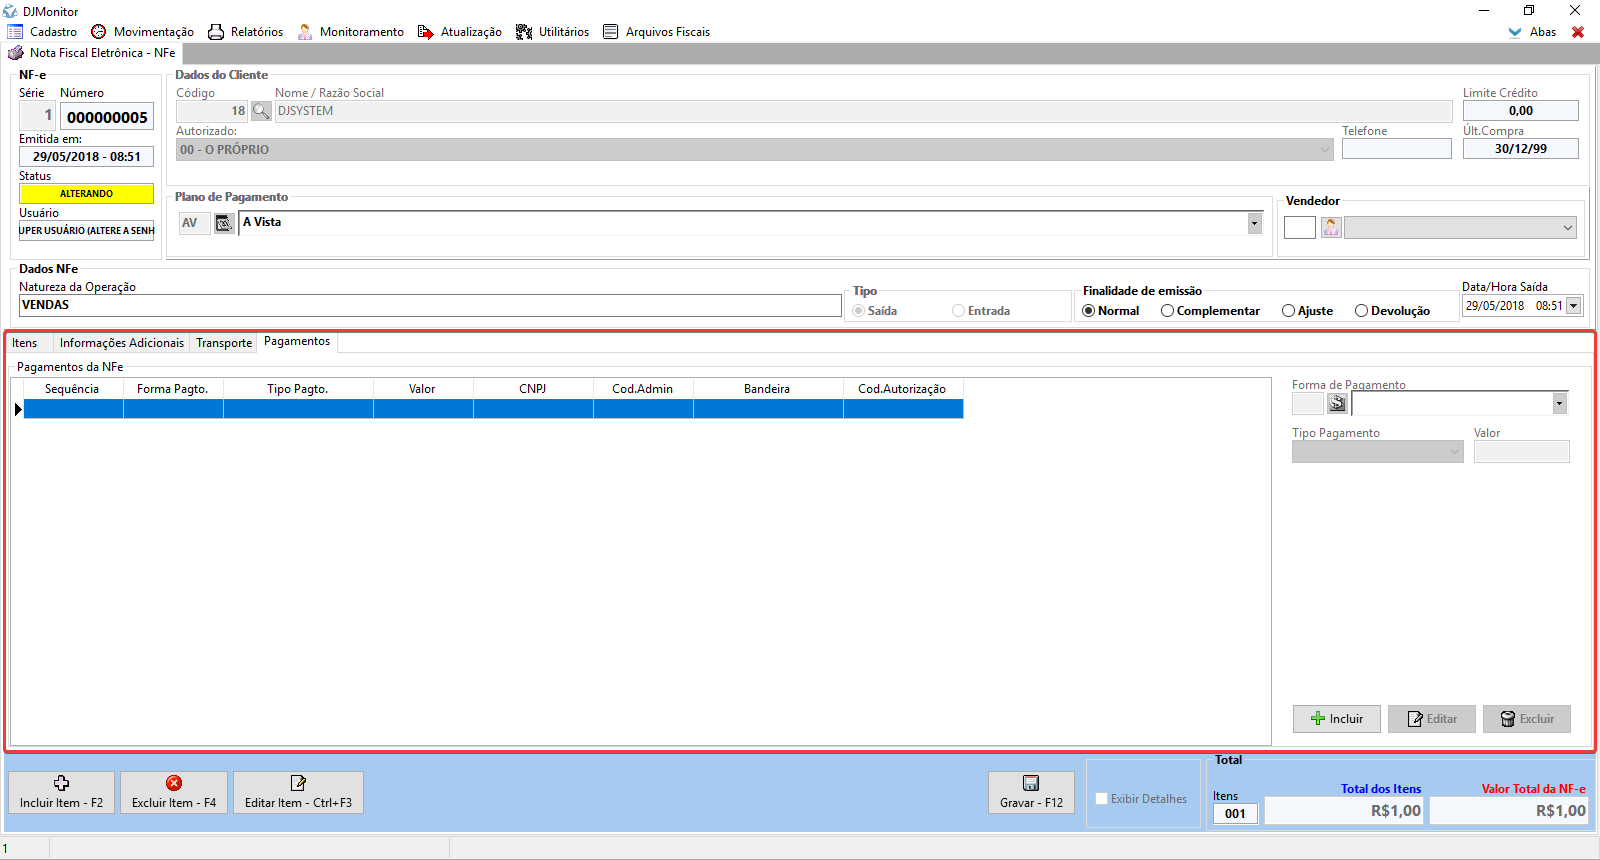Click Gravar - F12 save button
Screen dimensions: 1600x860
pyautogui.click(x=1031, y=792)
